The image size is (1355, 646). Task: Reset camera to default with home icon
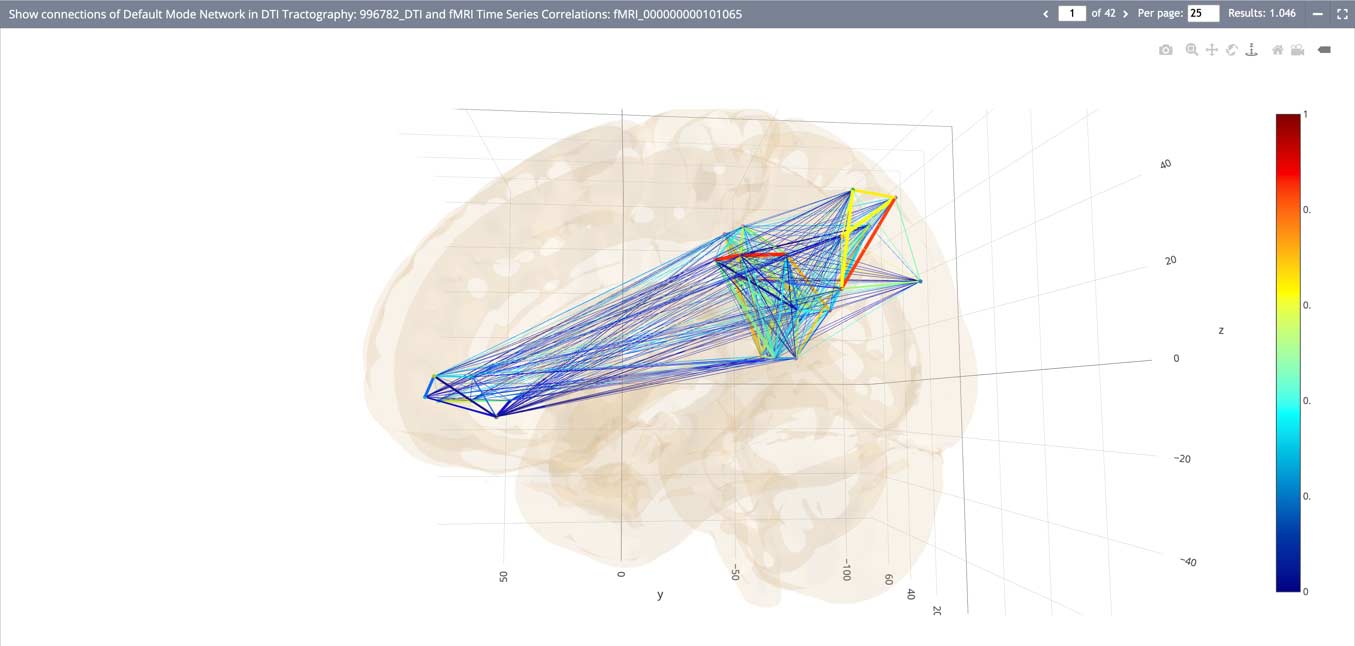click(1277, 50)
